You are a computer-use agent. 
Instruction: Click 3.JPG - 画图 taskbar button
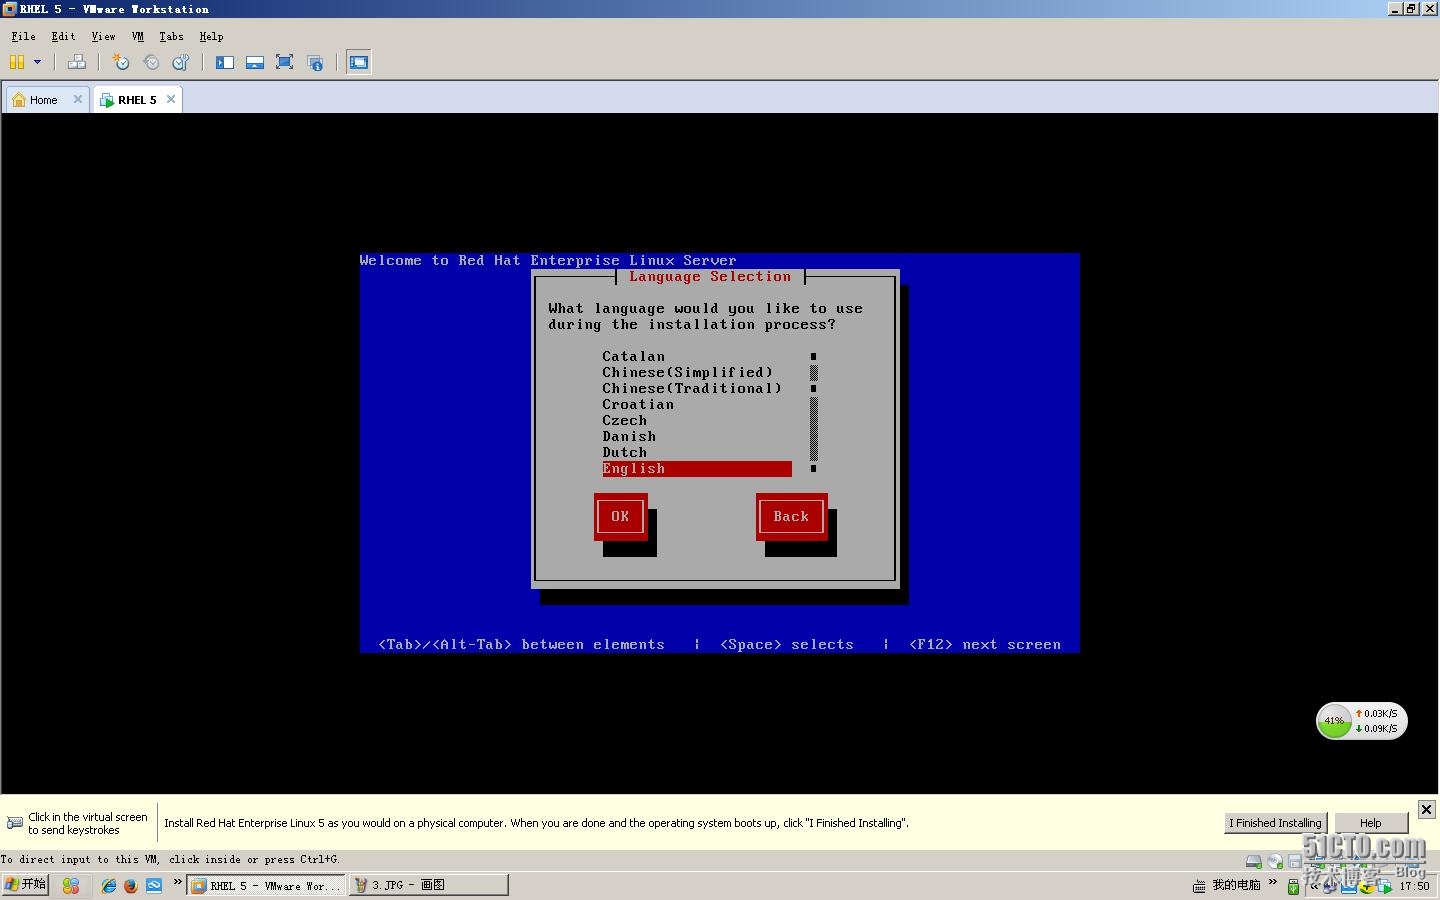(x=428, y=885)
